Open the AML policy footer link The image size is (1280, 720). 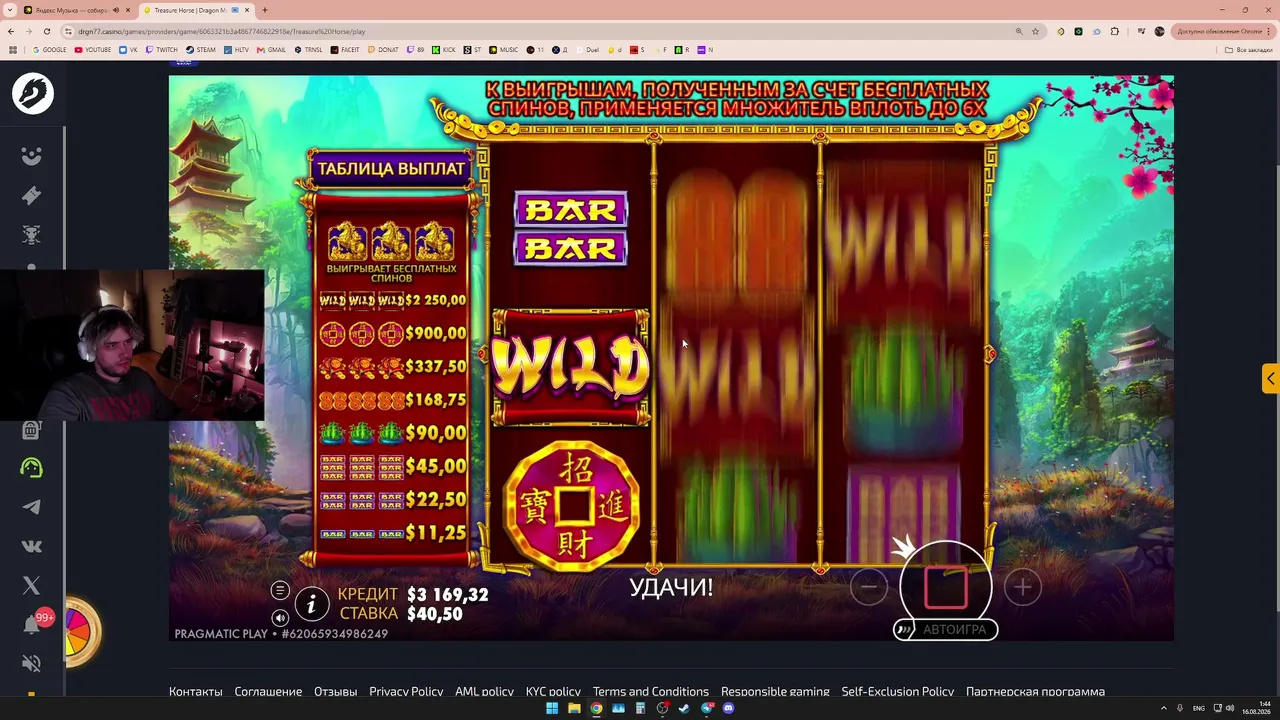tap(484, 691)
